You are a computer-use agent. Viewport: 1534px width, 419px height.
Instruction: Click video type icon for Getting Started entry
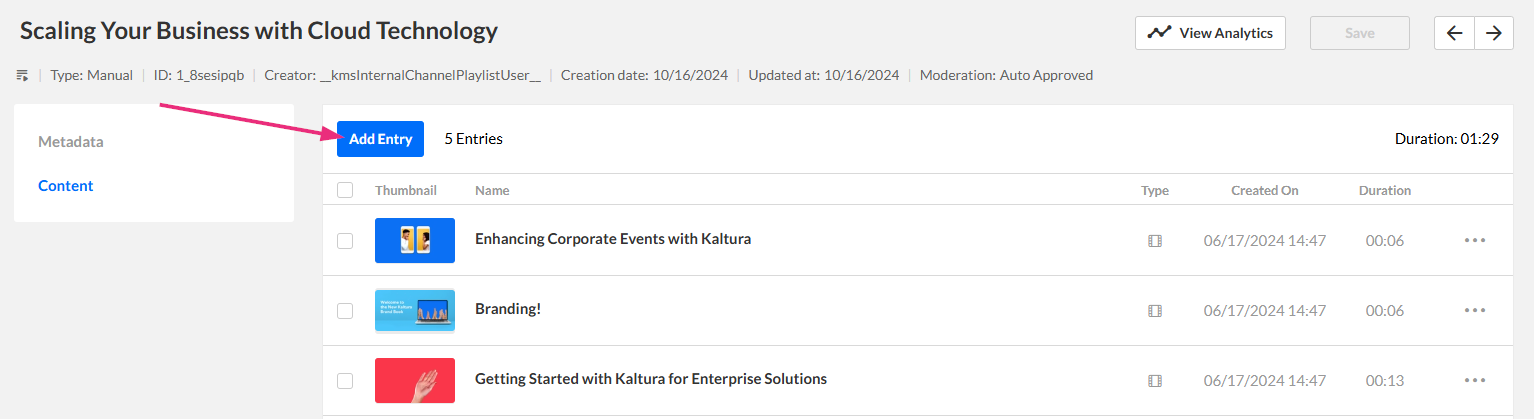[x=1155, y=381]
